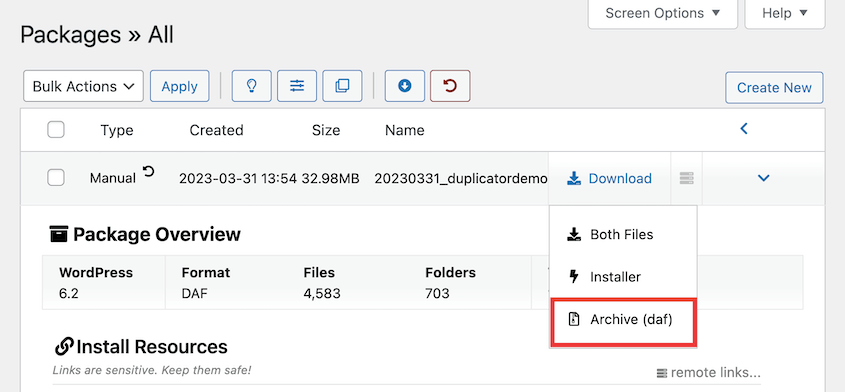Click the package name 20230331_duplicatordemo

tap(461, 178)
